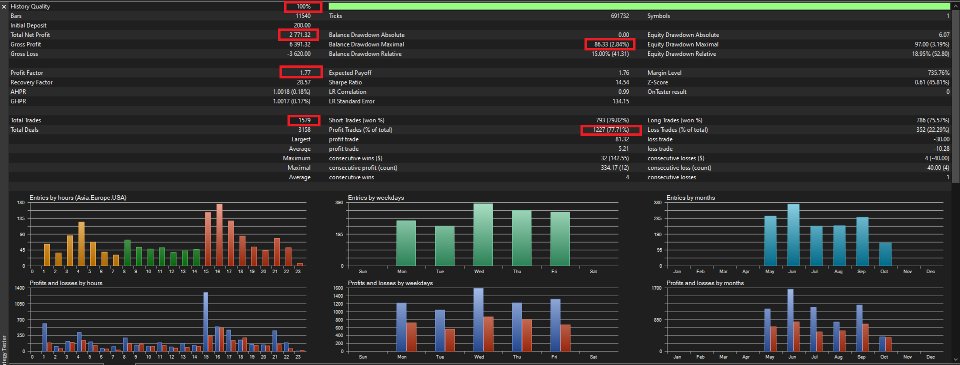
Task: Click the hour 8 green bar in Entries by hours
Action: (x=127, y=254)
